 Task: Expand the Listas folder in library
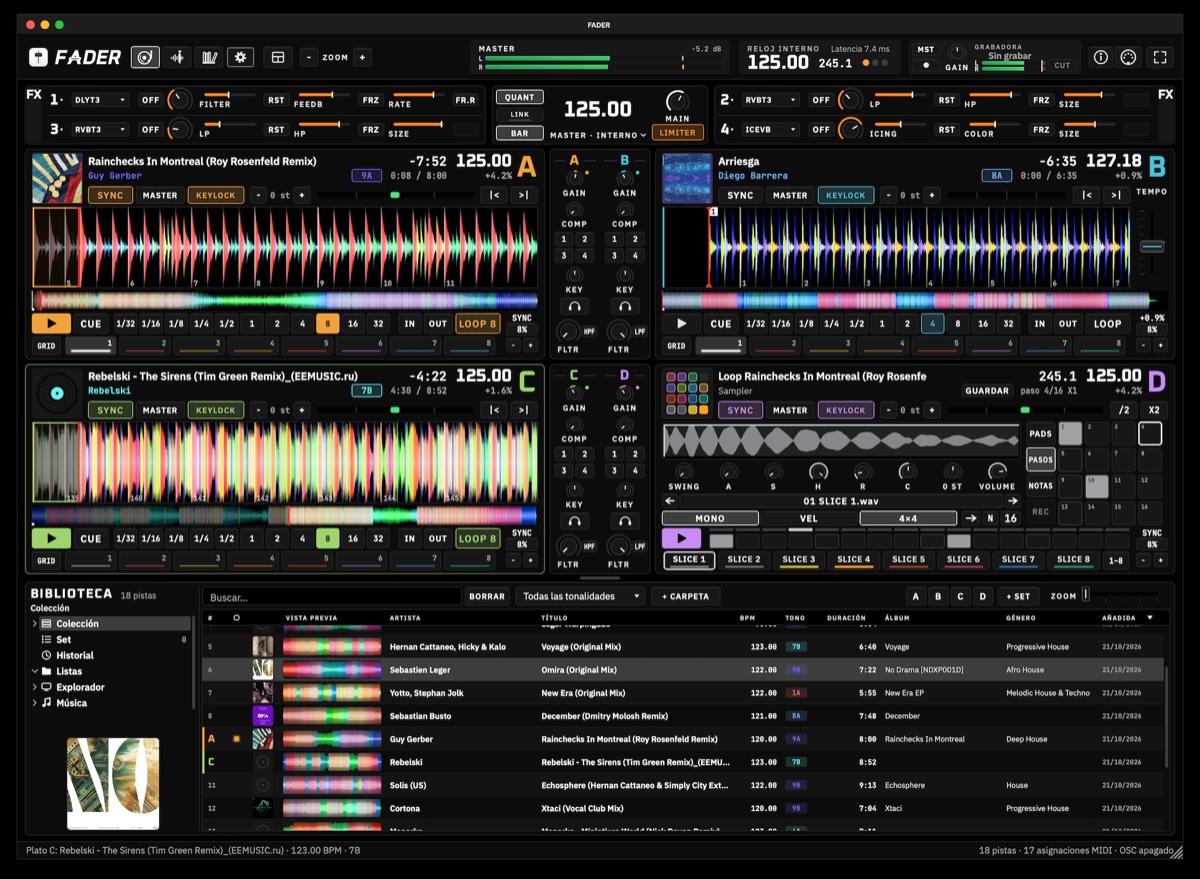pos(35,671)
